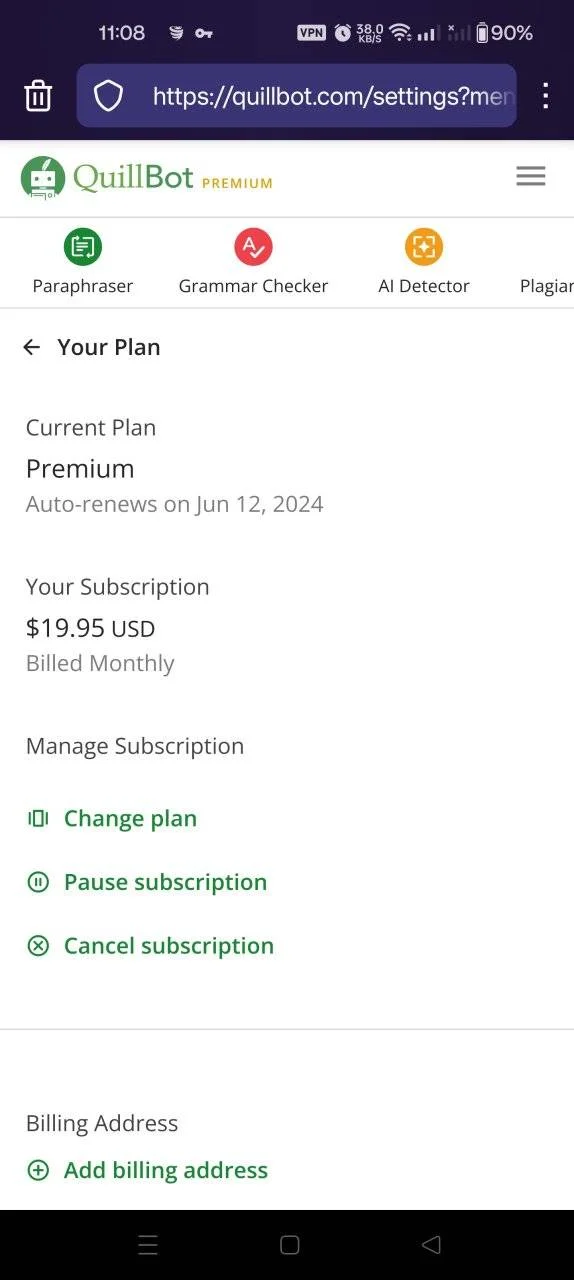Screen dimensions: 574x1280
Task: Click Add billing address
Action: point(166,1170)
